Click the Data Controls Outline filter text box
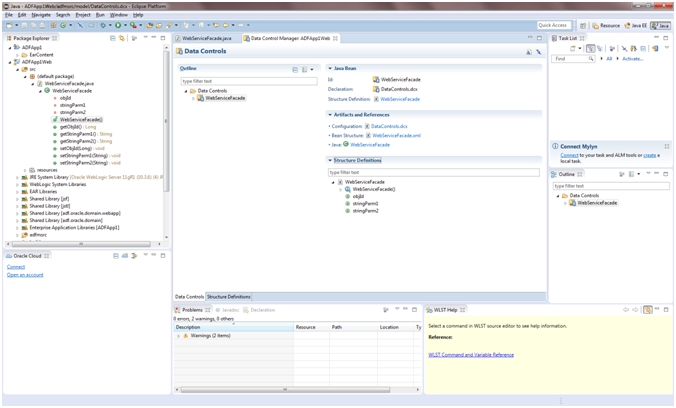The width and height of the screenshot is (676, 408). coord(249,81)
